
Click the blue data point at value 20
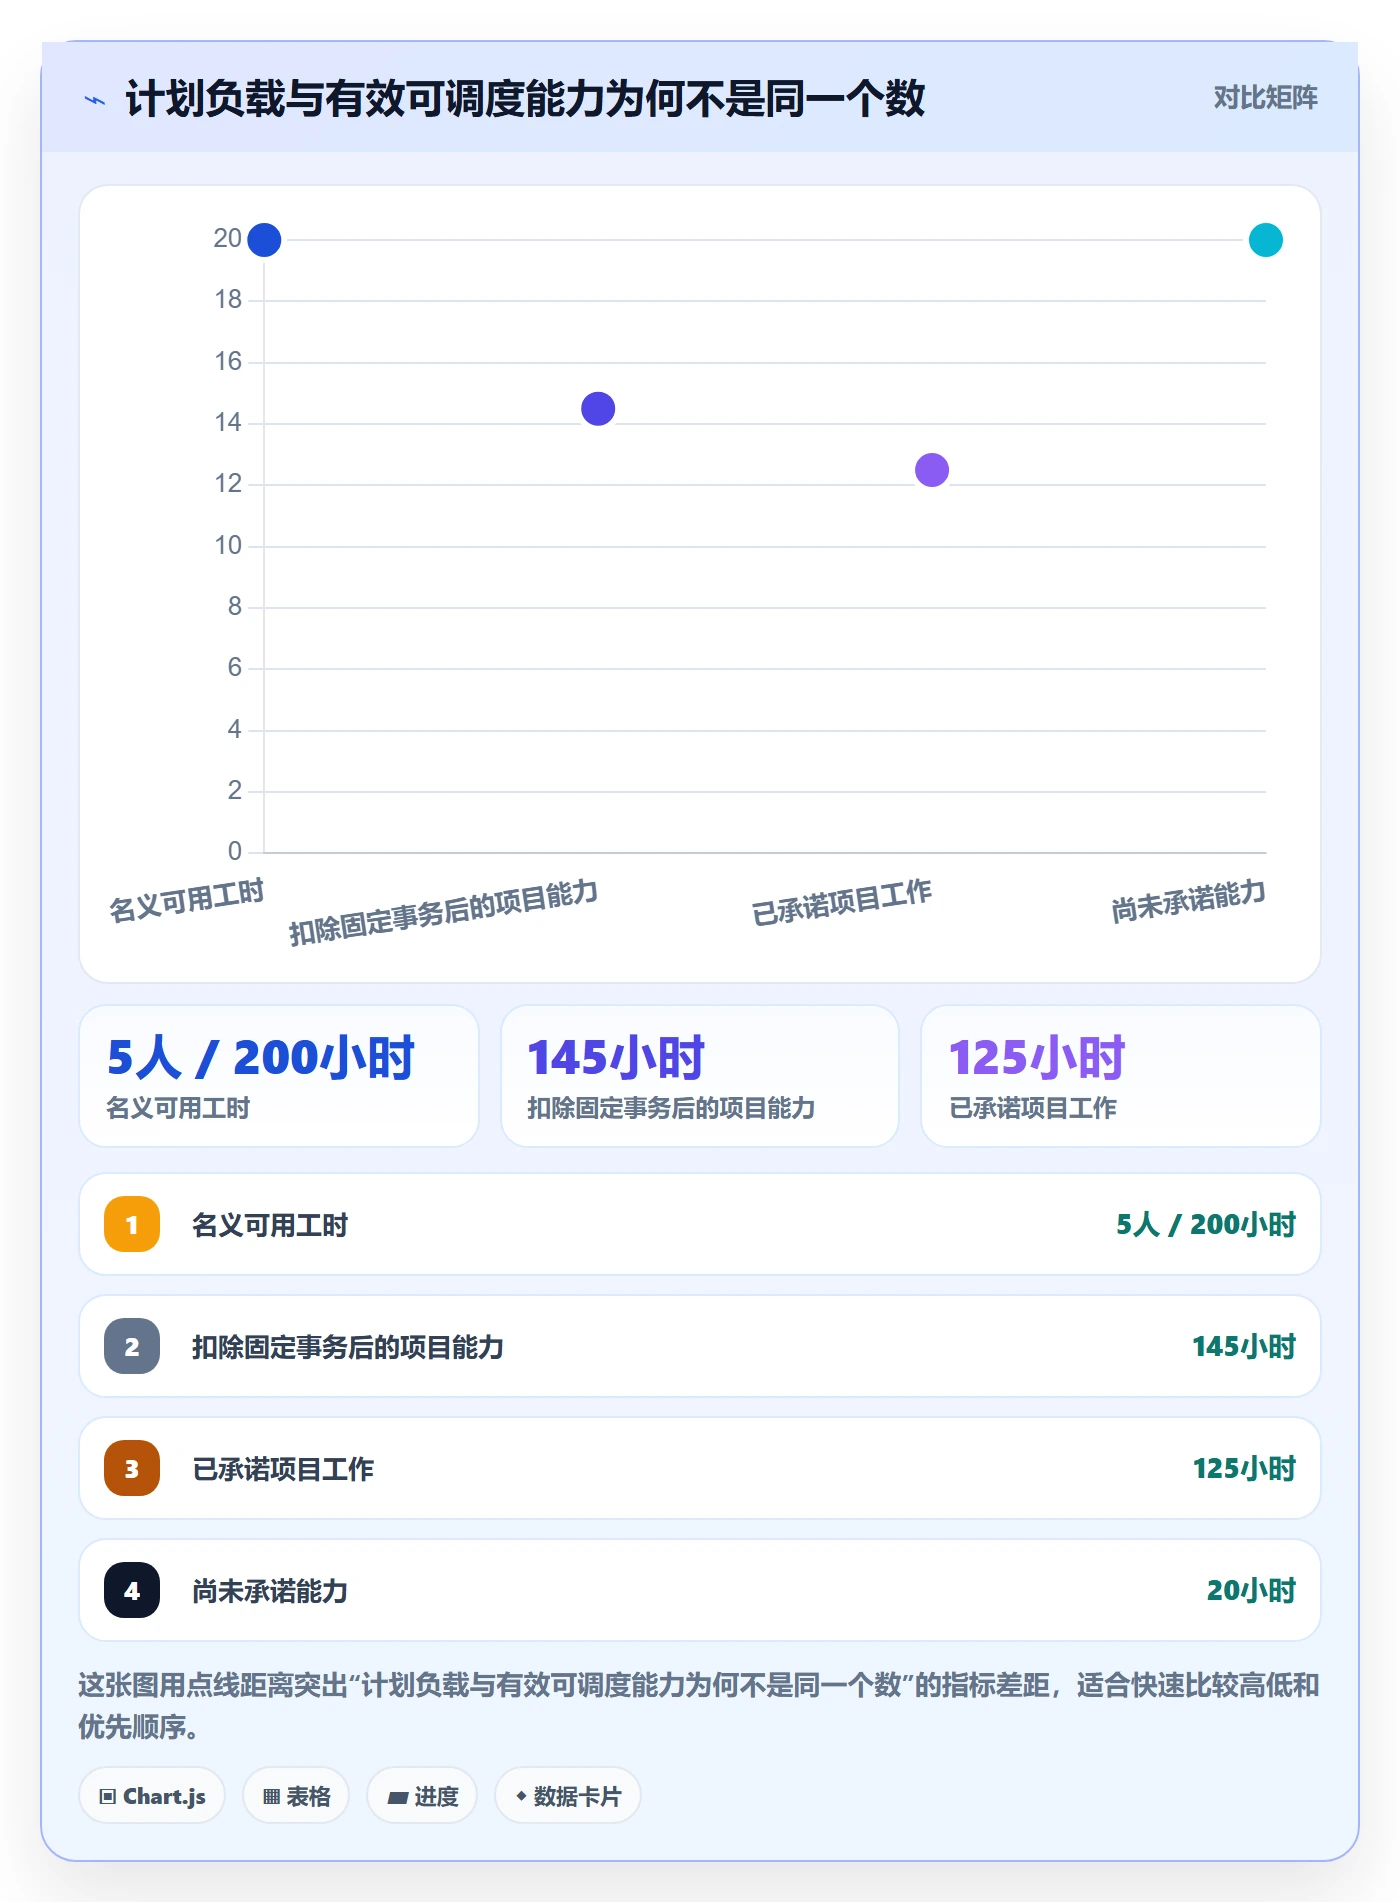264,240
